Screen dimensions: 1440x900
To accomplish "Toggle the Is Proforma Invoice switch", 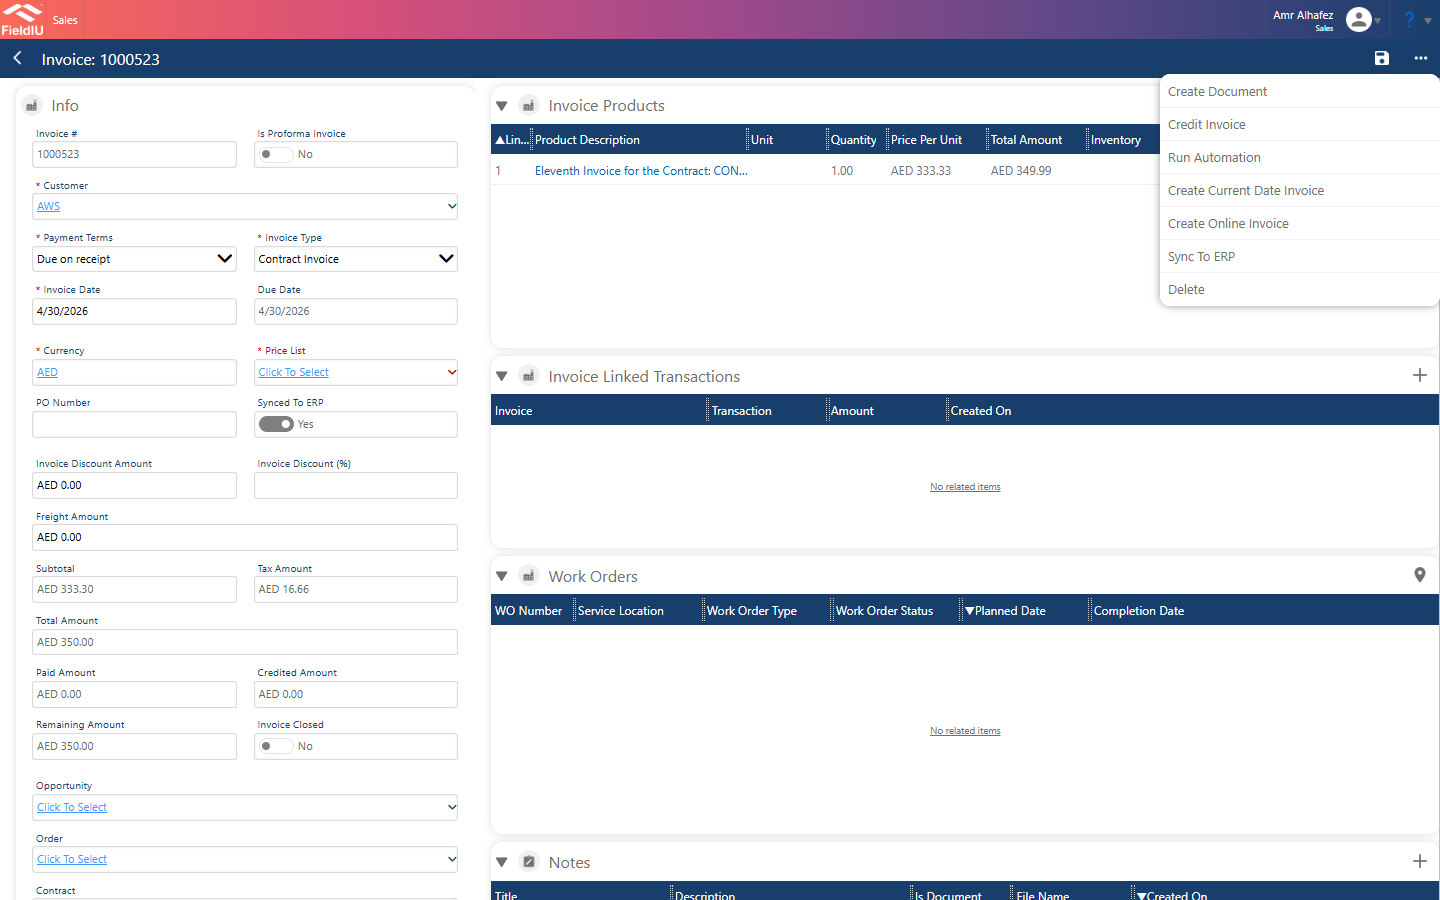I will [276, 154].
